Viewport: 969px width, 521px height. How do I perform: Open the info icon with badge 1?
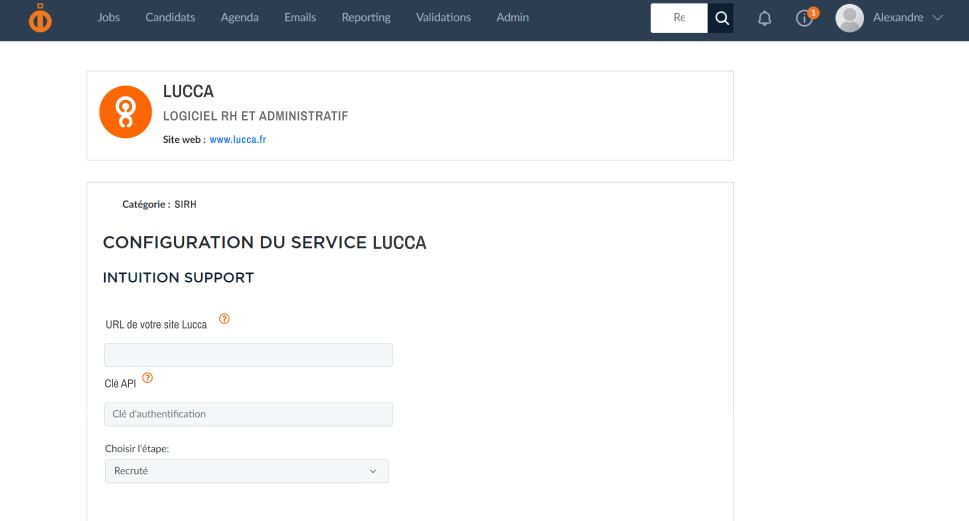(806, 17)
